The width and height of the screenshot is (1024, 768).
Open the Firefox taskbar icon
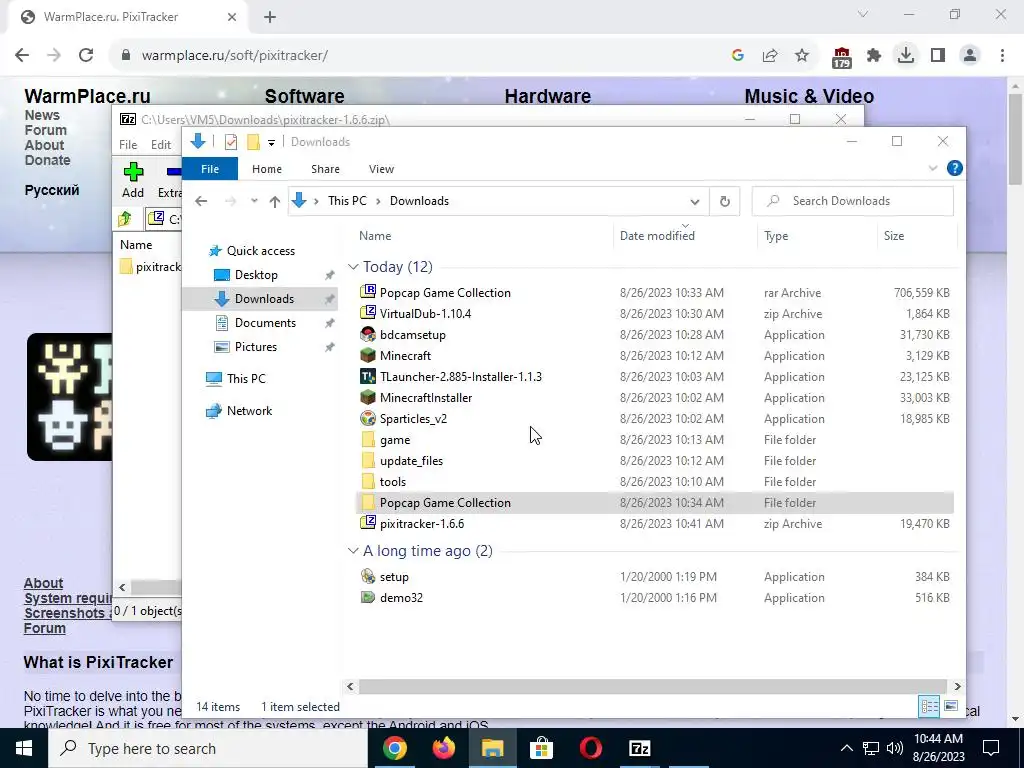[x=443, y=748]
